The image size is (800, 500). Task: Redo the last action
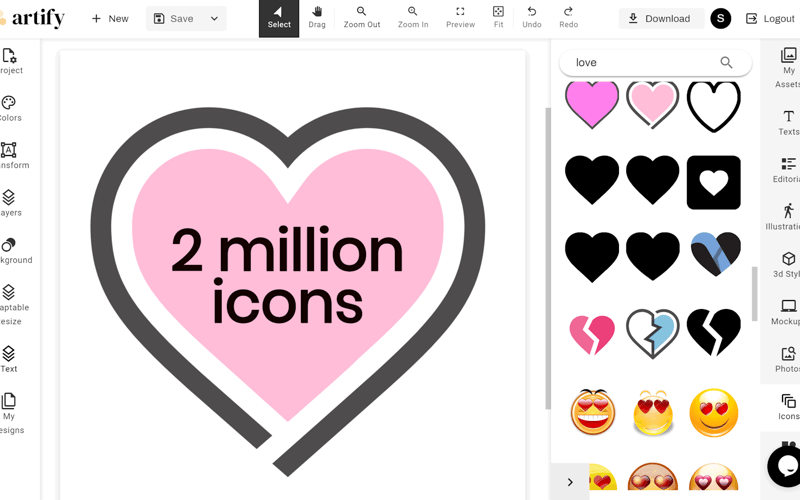(568, 18)
